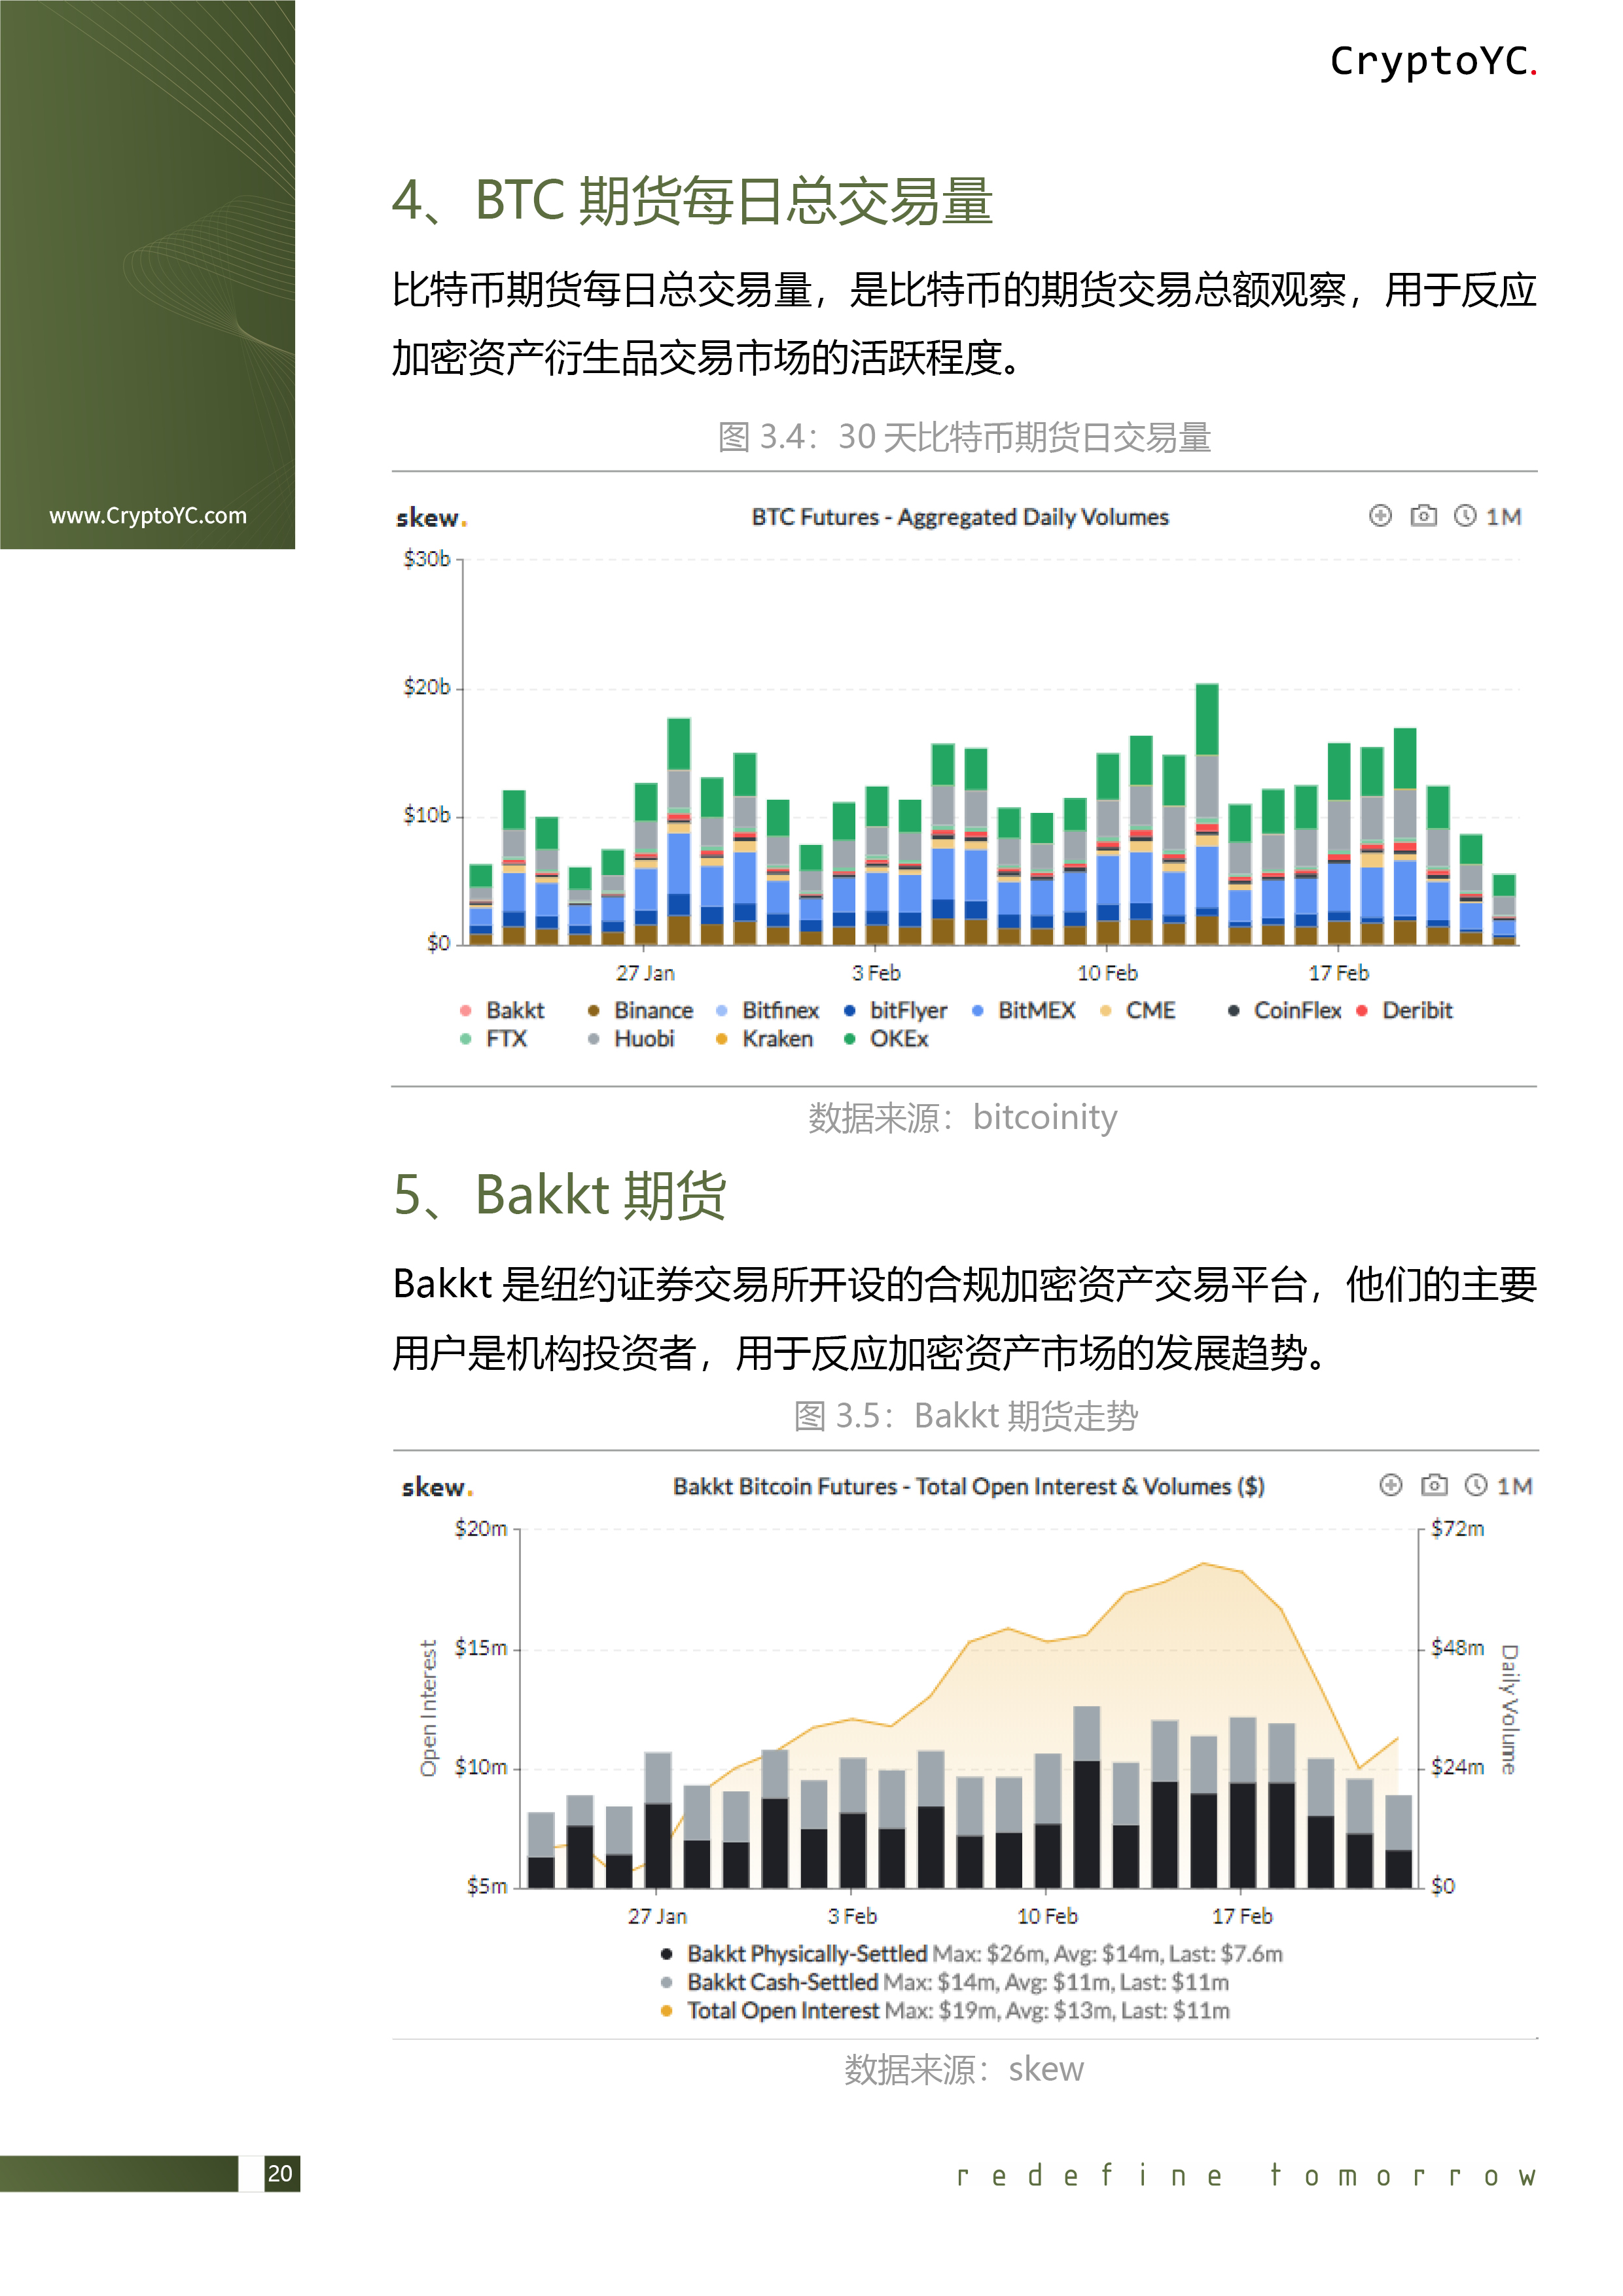Image resolution: width=1623 pixels, height=2296 pixels.
Task: Toggle the Binance legend series
Action: click(641, 1010)
